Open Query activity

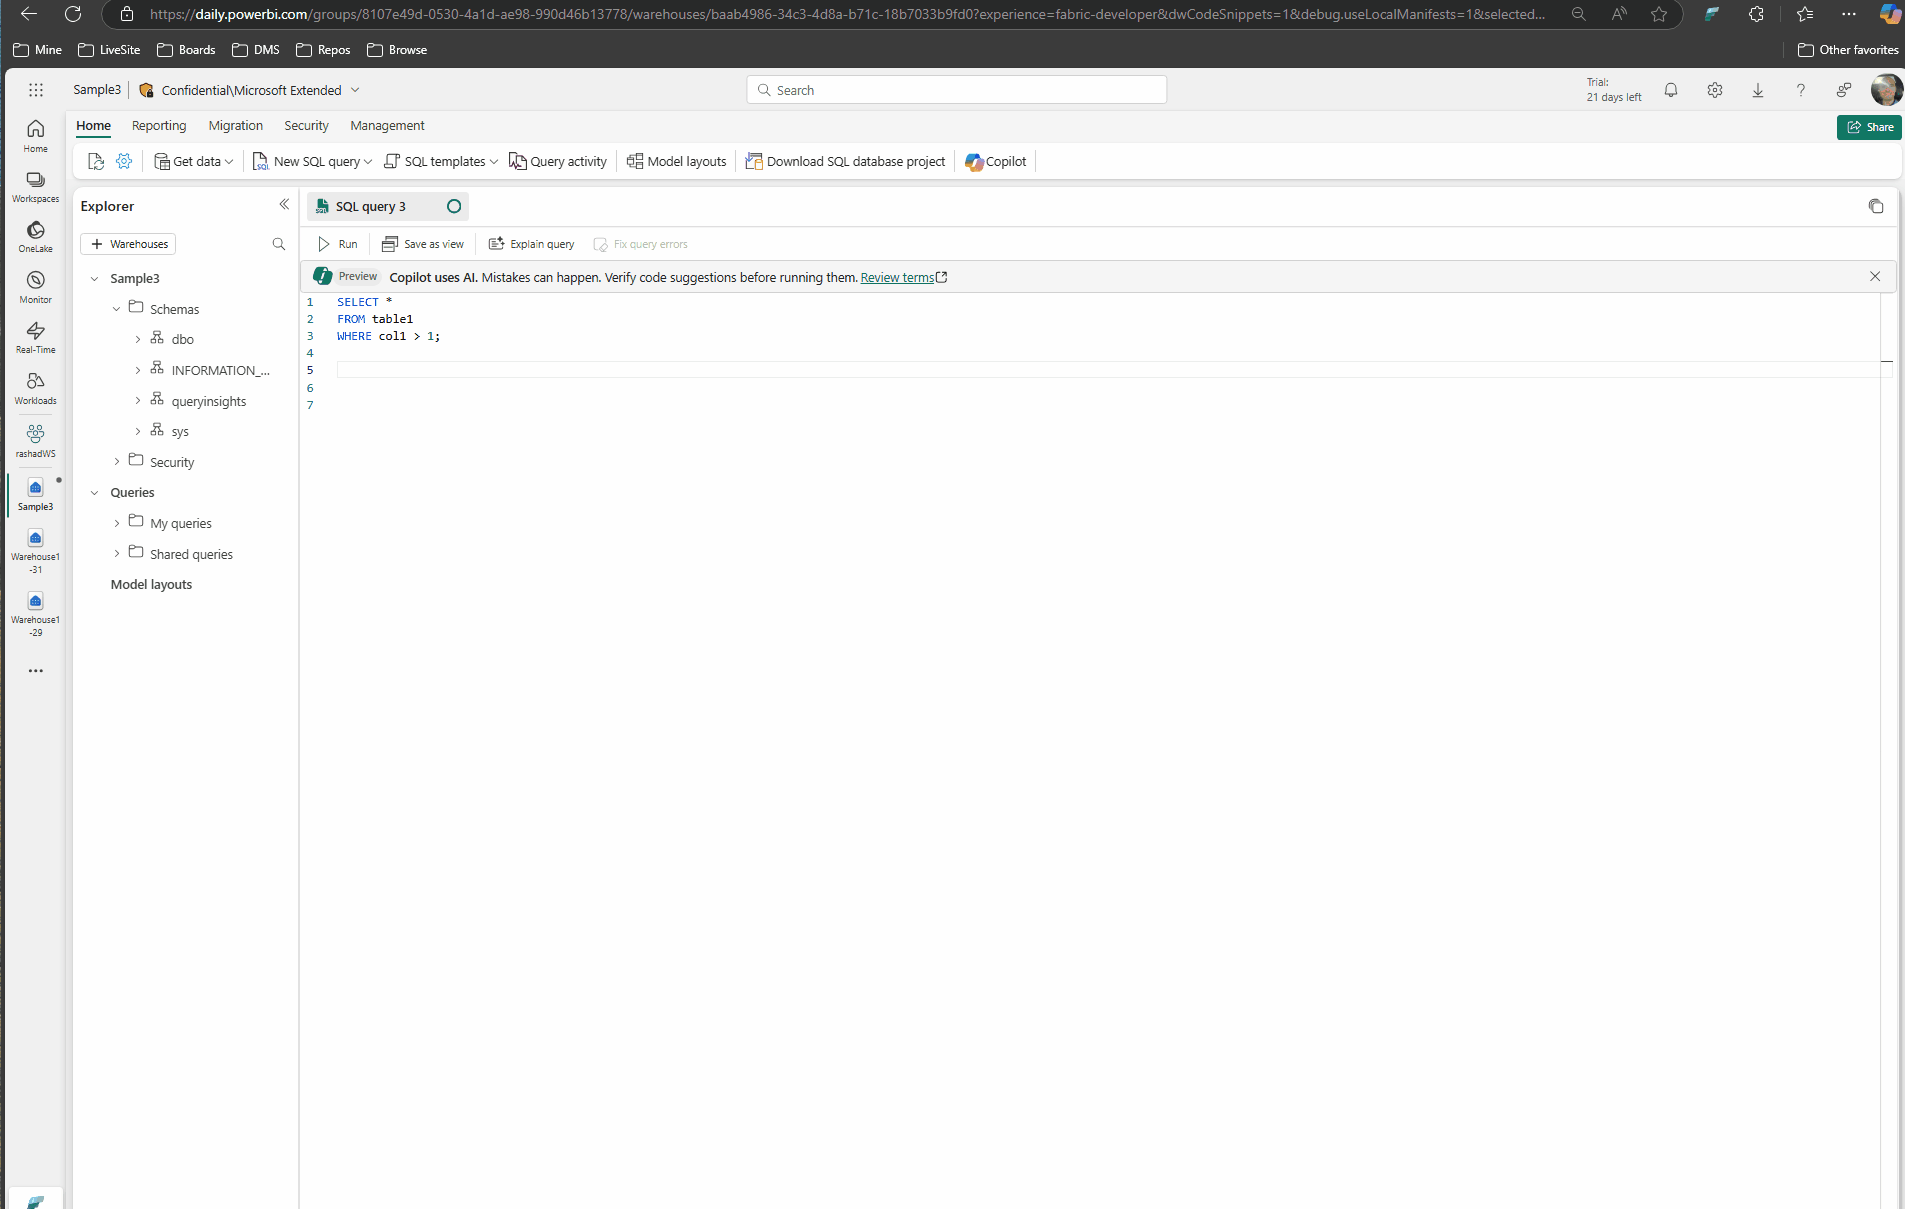pyautogui.click(x=558, y=161)
